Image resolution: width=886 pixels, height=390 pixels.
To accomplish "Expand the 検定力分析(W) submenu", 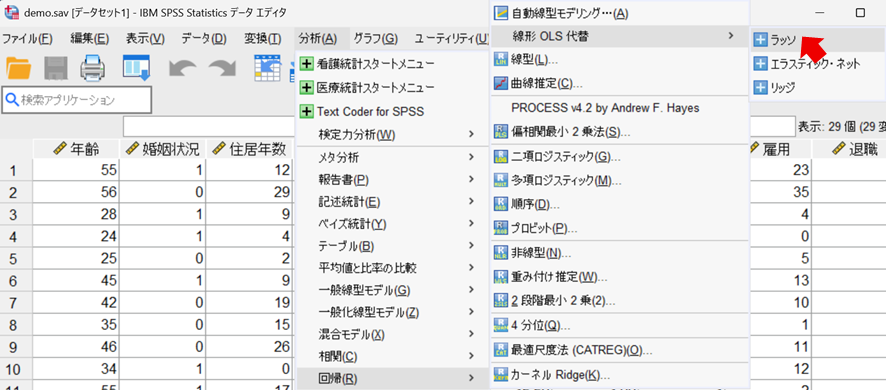I will 392,135.
